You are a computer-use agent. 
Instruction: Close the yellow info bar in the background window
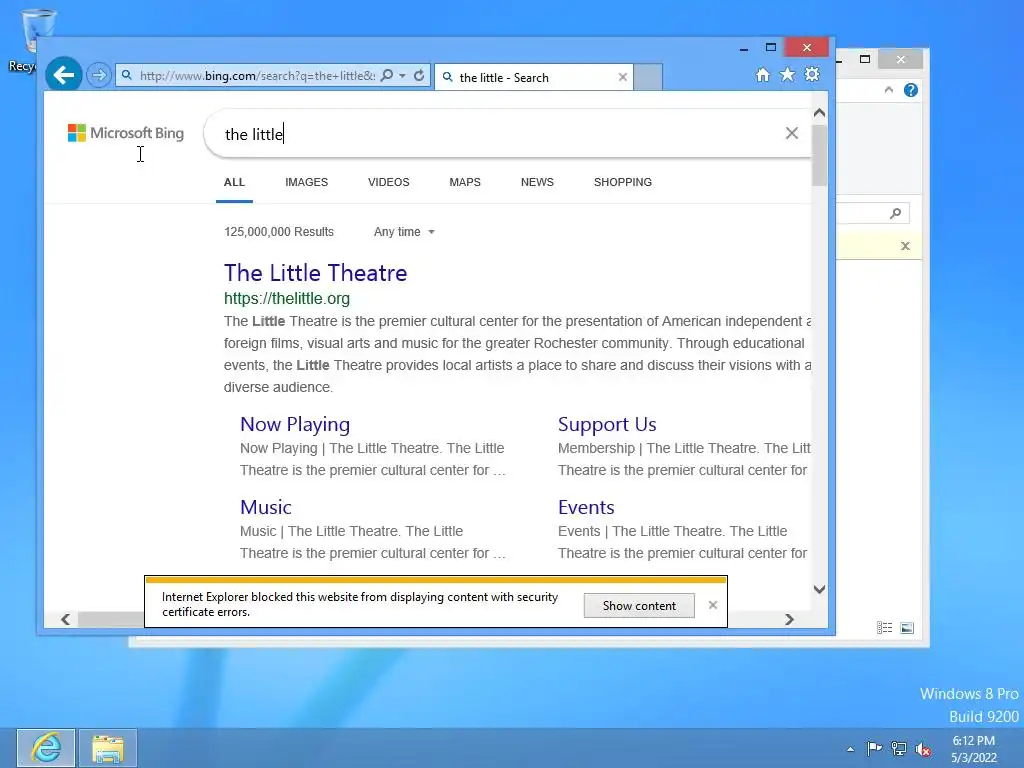pos(905,246)
